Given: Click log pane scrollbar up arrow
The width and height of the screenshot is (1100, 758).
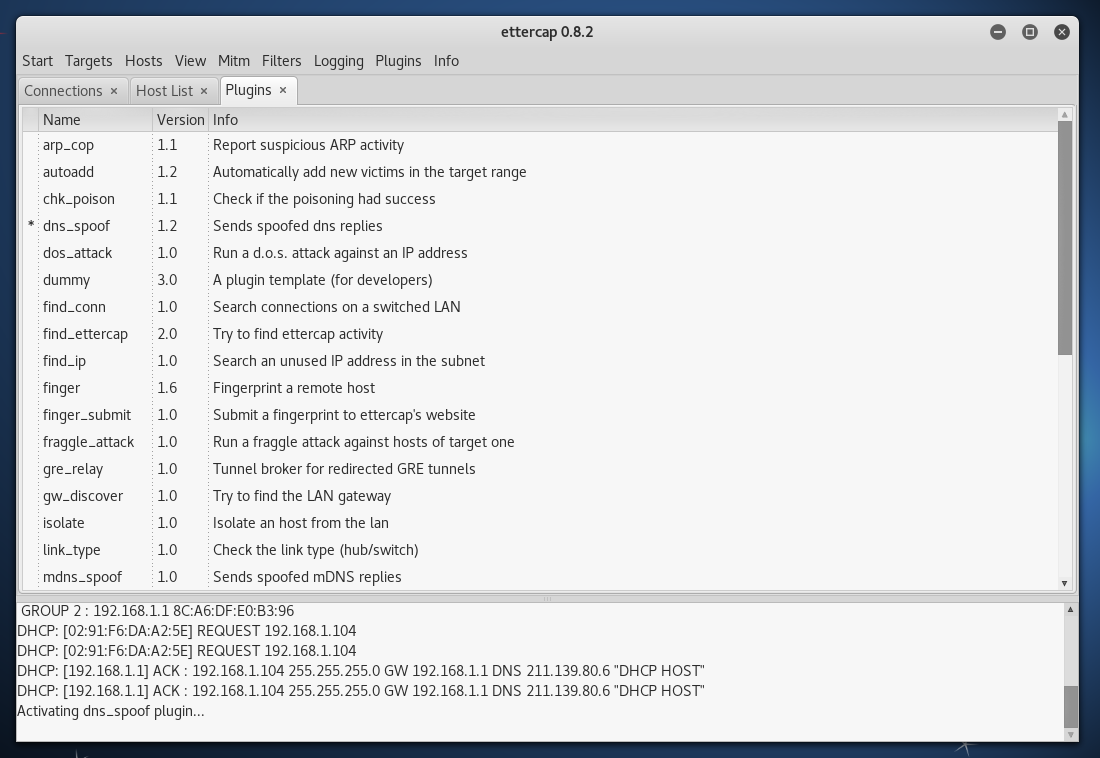Looking at the screenshot, I should tap(1071, 609).
